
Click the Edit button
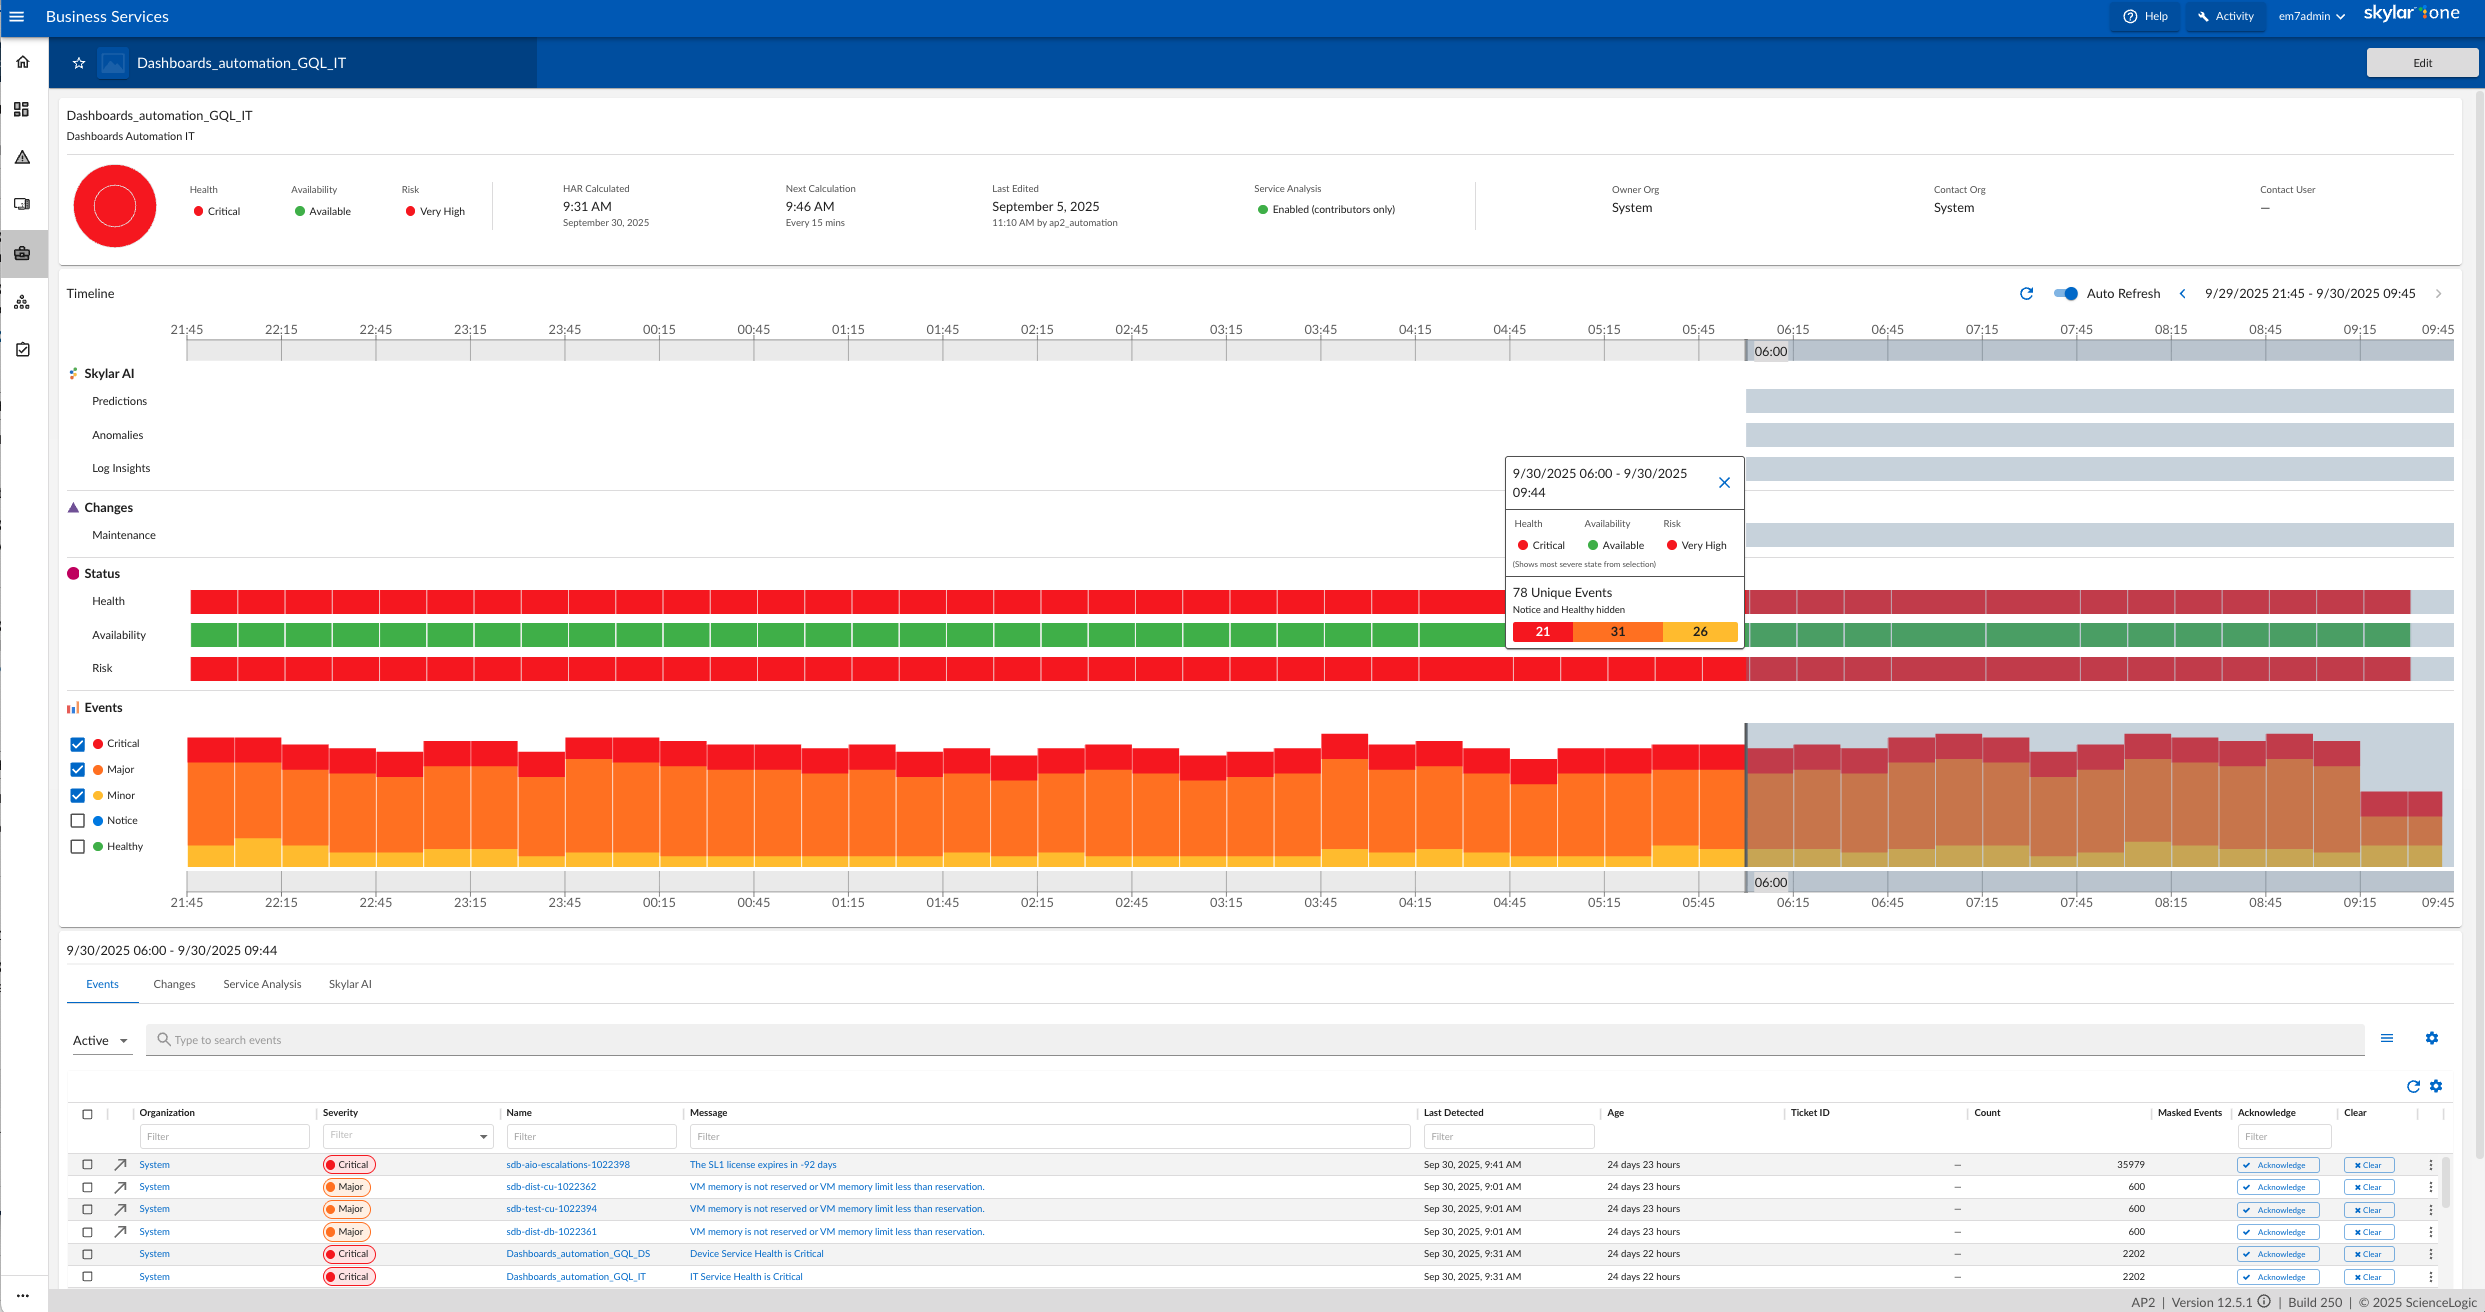click(2421, 63)
